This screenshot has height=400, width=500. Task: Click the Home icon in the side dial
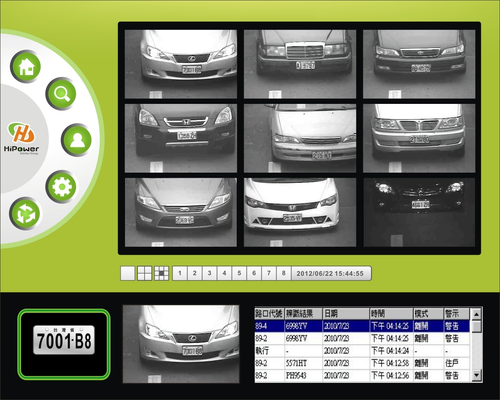click(x=26, y=66)
